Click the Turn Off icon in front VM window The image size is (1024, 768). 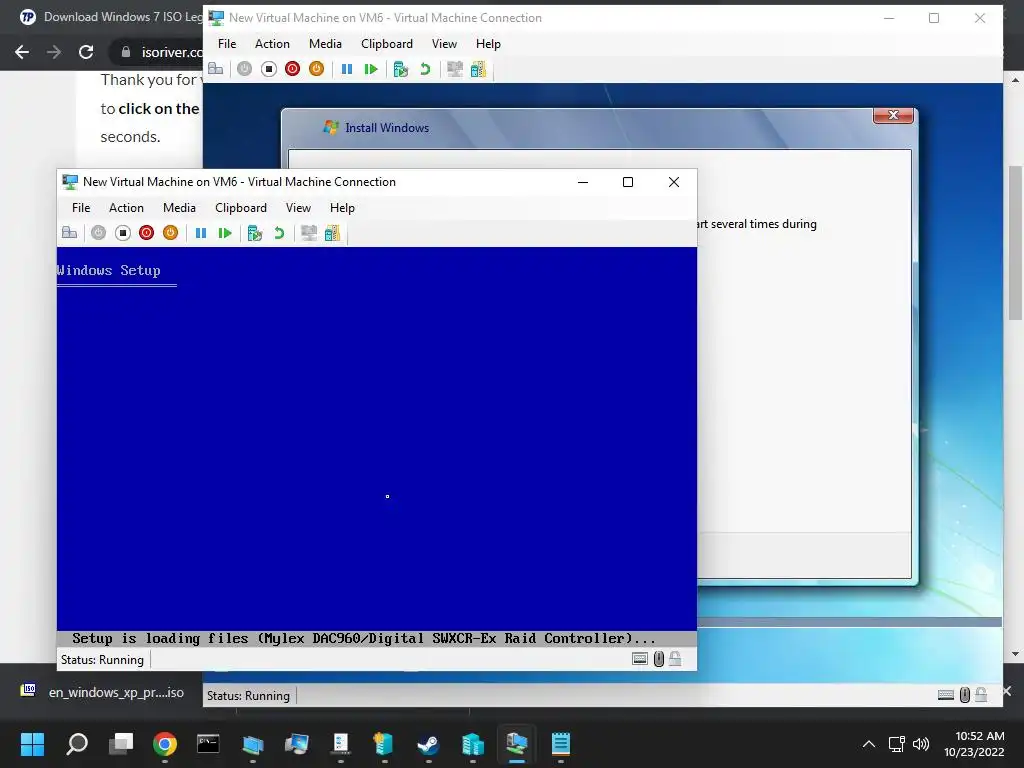[x=122, y=232]
